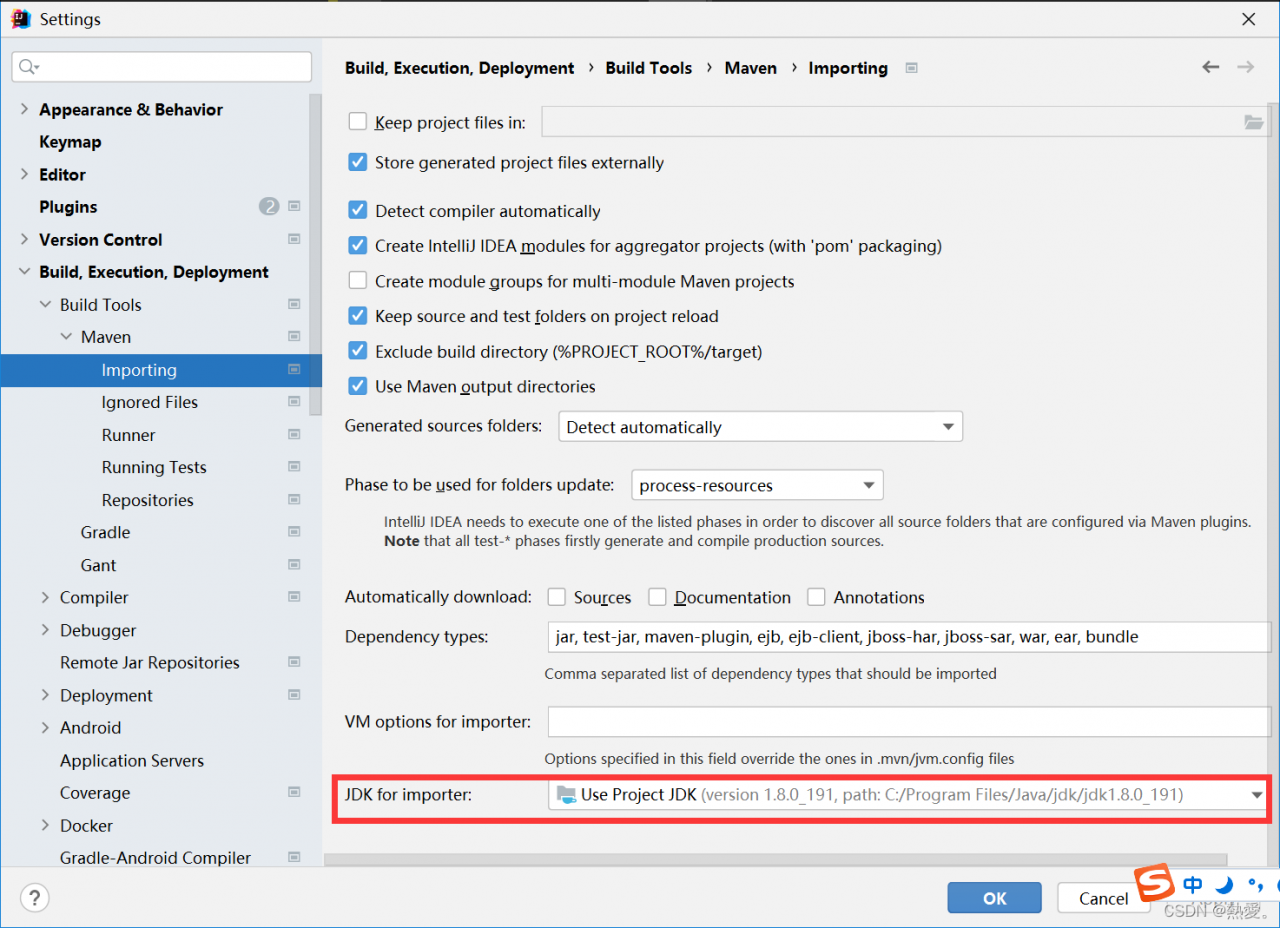This screenshot has height=928, width=1280.
Task: Click project-level icon next to Deployment
Action: (x=294, y=695)
